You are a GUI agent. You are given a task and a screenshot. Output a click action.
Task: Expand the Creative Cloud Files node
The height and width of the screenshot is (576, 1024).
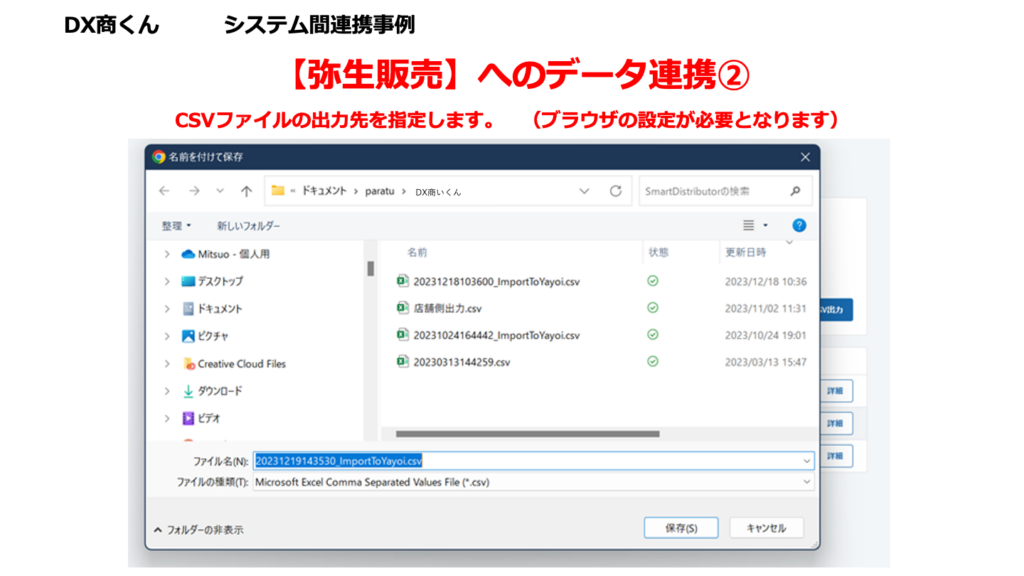click(167, 364)
